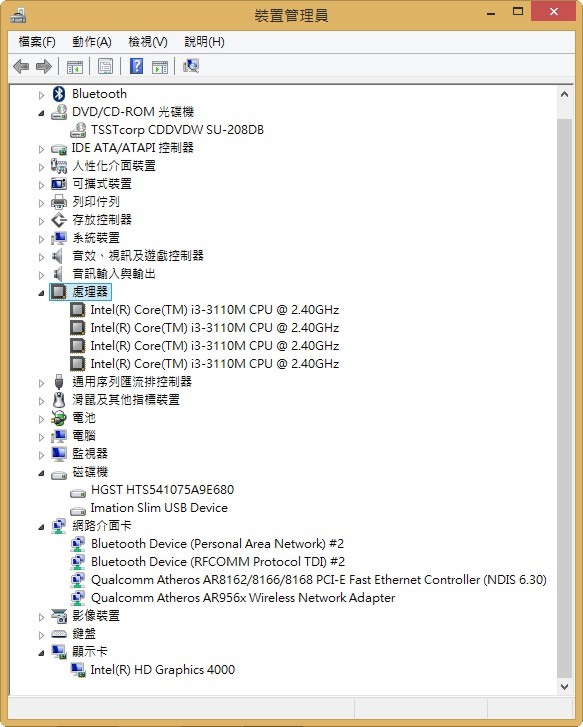Image resolution: width=583 pixels, height=727 pixels.
Task: Click the Forward arrow toolbar icon
Action: [44, 67]
